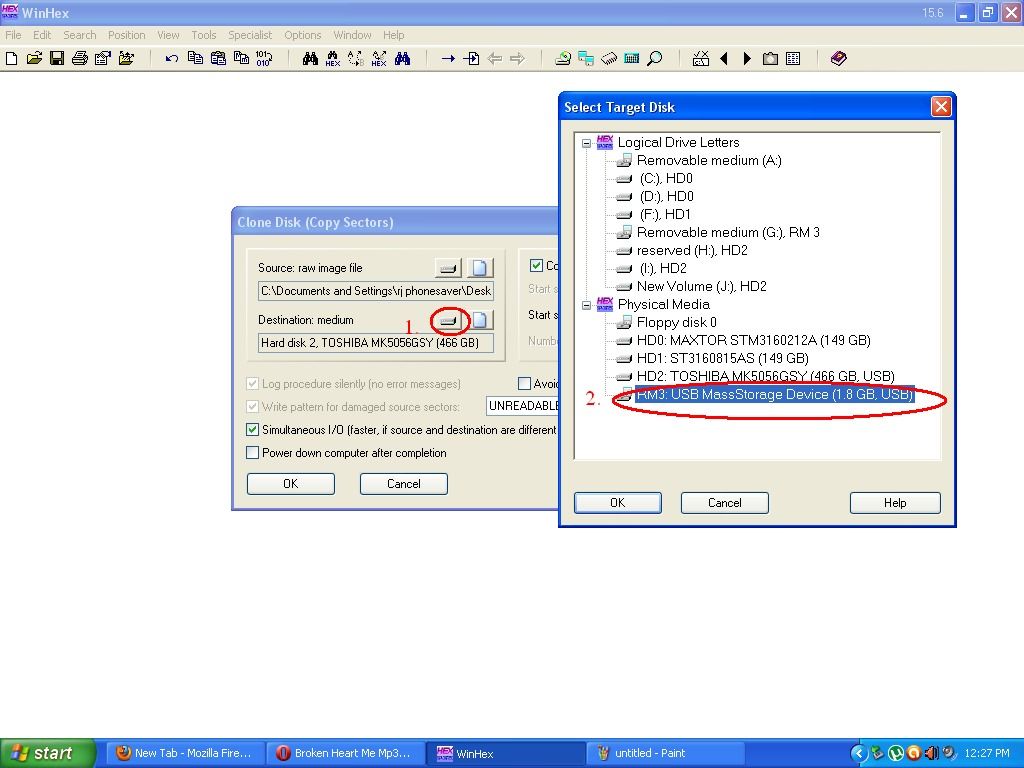Viewport: 1024px width, 768px height.
Task: Click the Source file selection button
Action: [480, 268]
